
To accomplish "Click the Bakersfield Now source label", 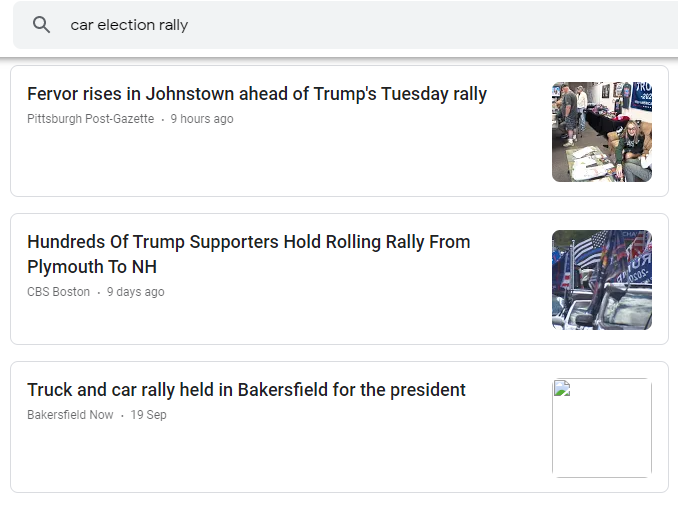I will (x=70, y=415).
